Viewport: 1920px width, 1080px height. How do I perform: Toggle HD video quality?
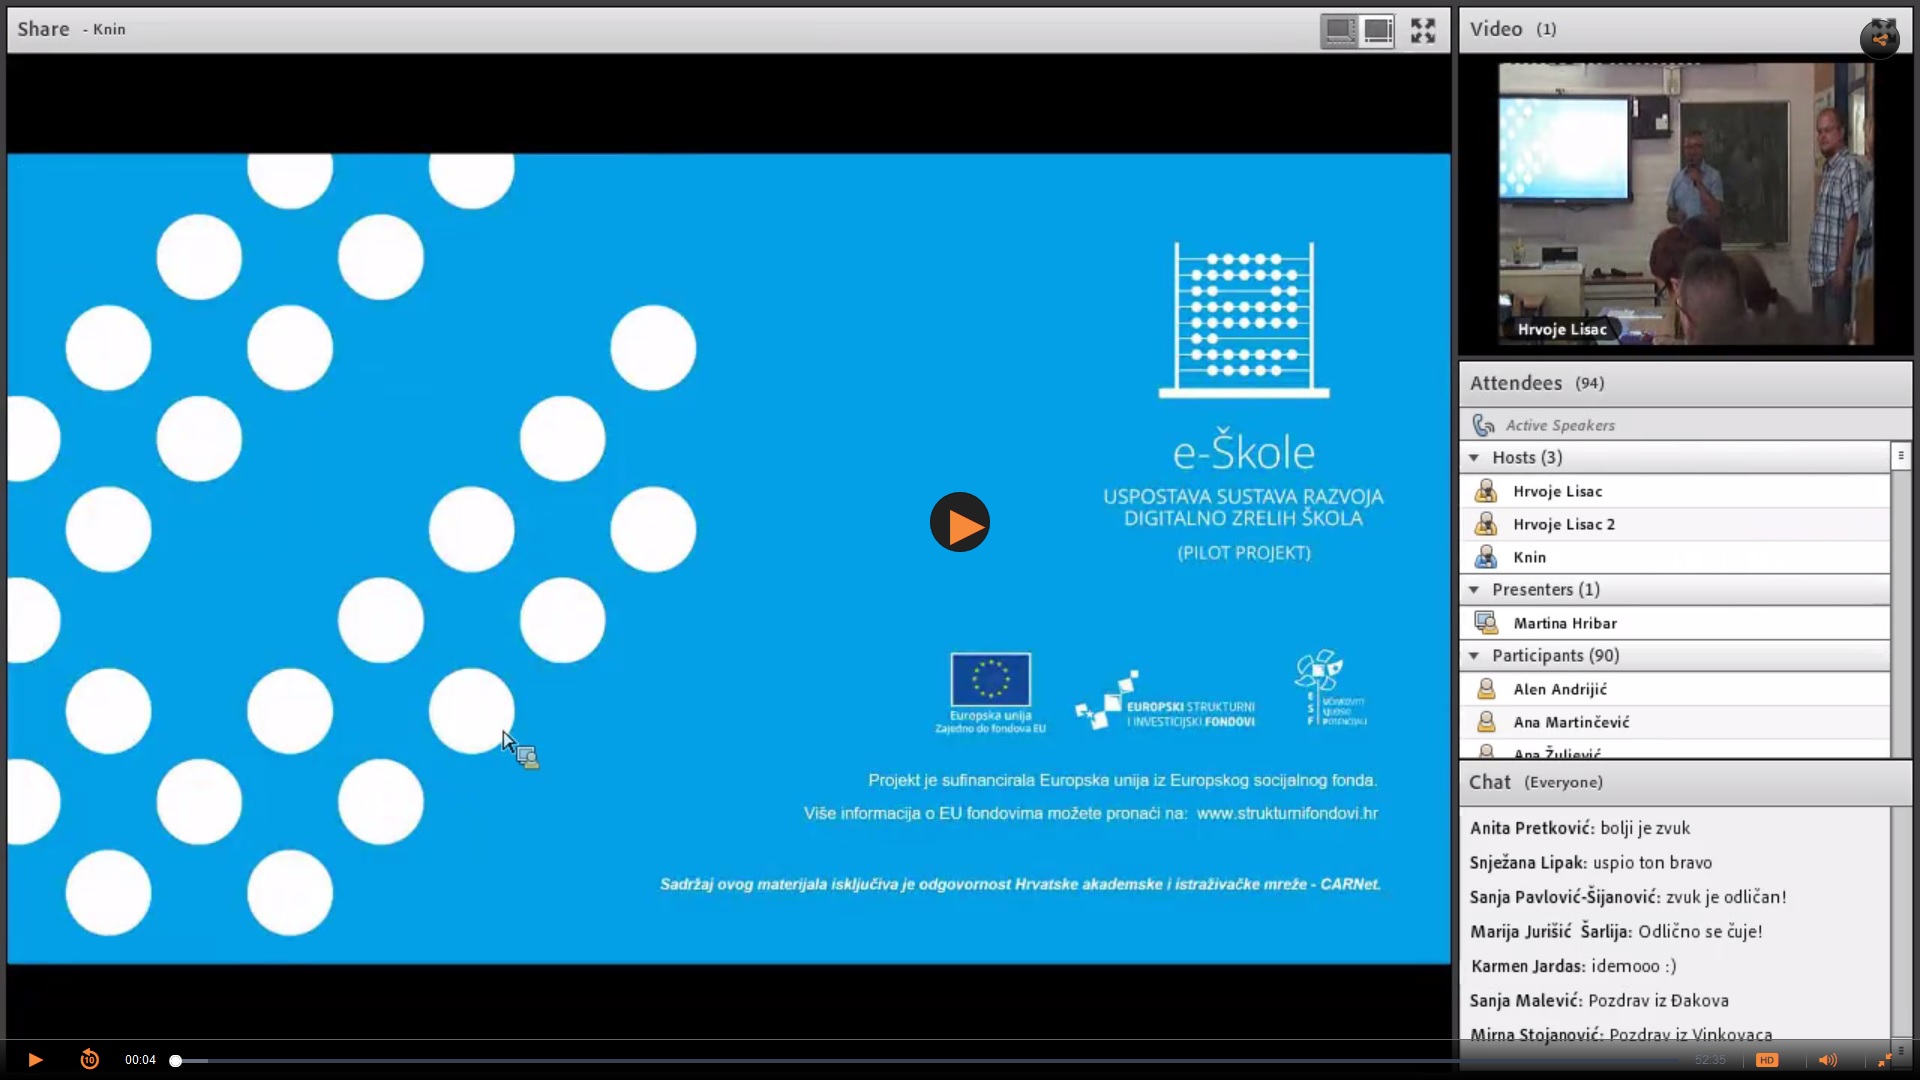pos(1767,1060)
